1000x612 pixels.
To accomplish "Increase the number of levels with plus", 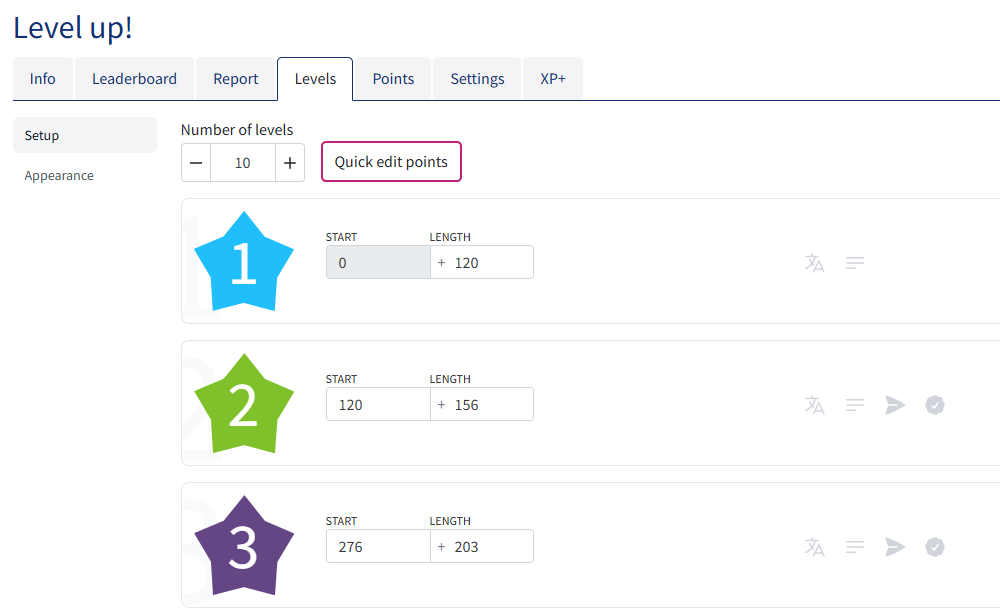I will tap(289, 162).
